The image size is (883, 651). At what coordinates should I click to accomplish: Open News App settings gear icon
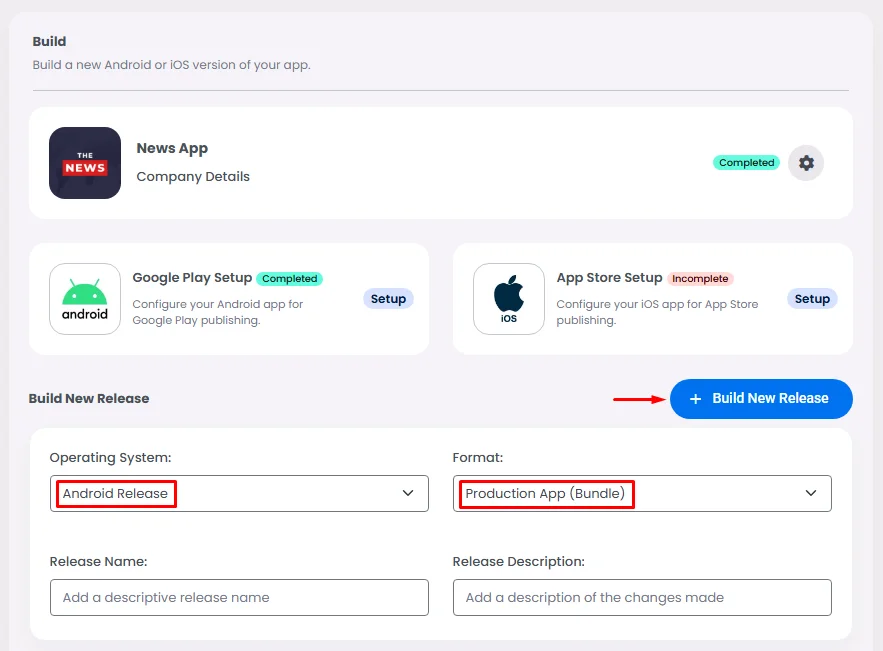click(806, 163)
